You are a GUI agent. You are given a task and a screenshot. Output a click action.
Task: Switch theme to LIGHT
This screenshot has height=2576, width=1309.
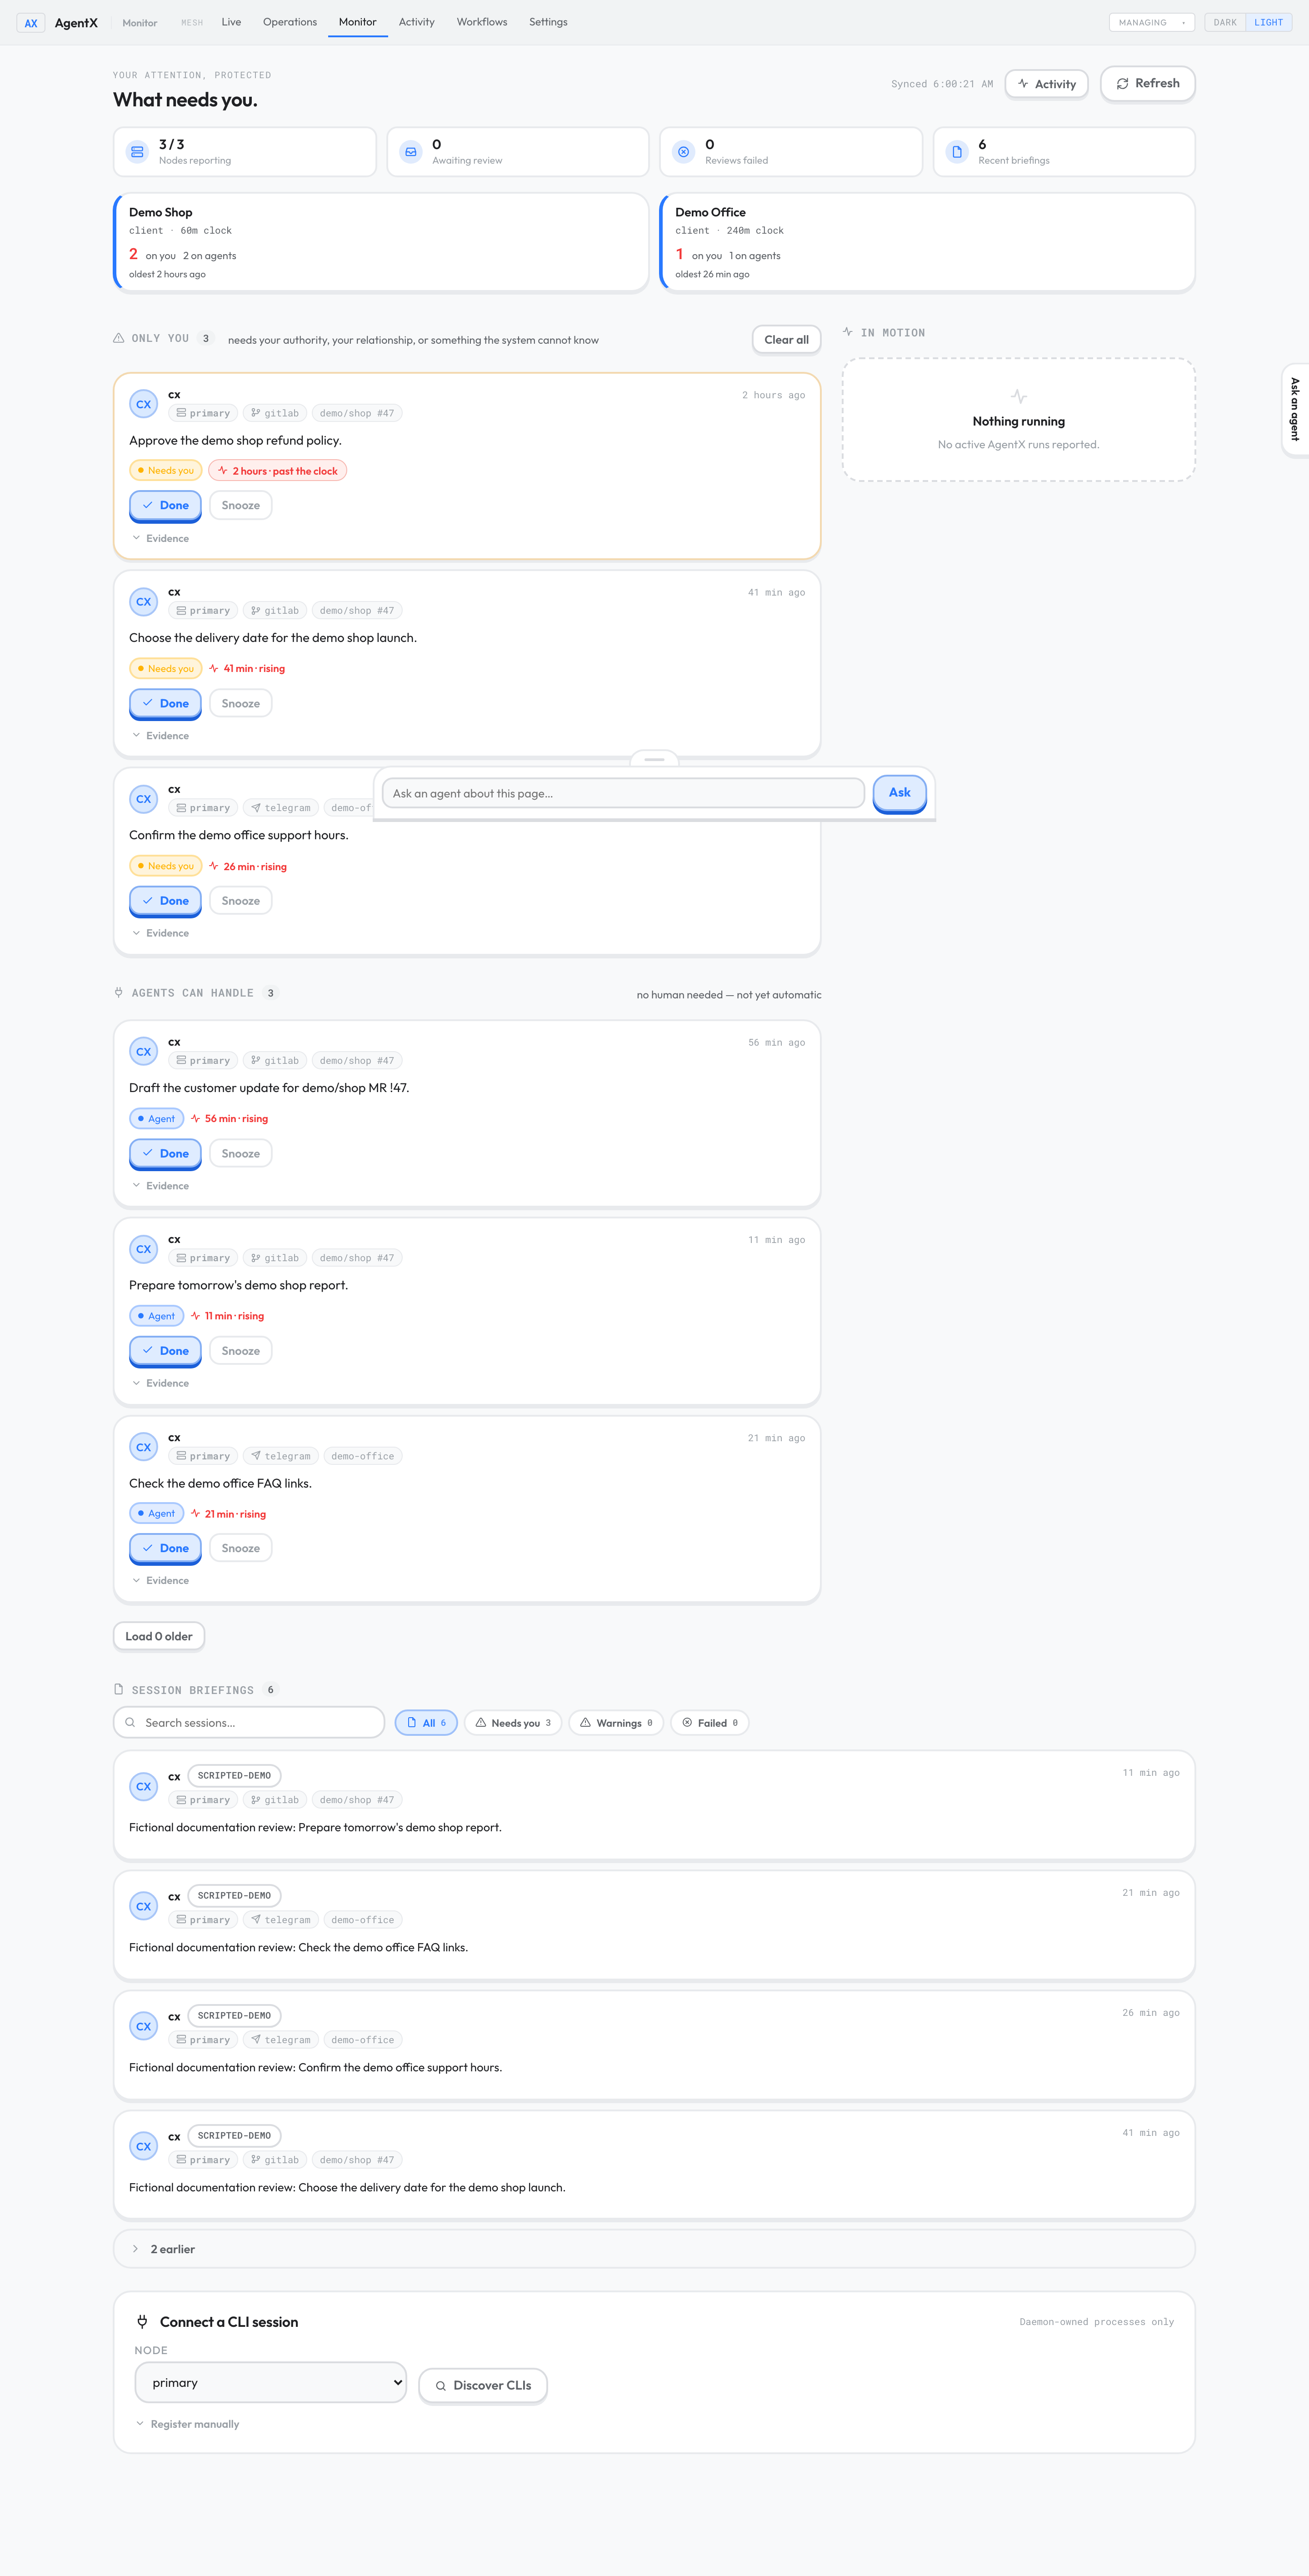click(x=1269, y=22)
